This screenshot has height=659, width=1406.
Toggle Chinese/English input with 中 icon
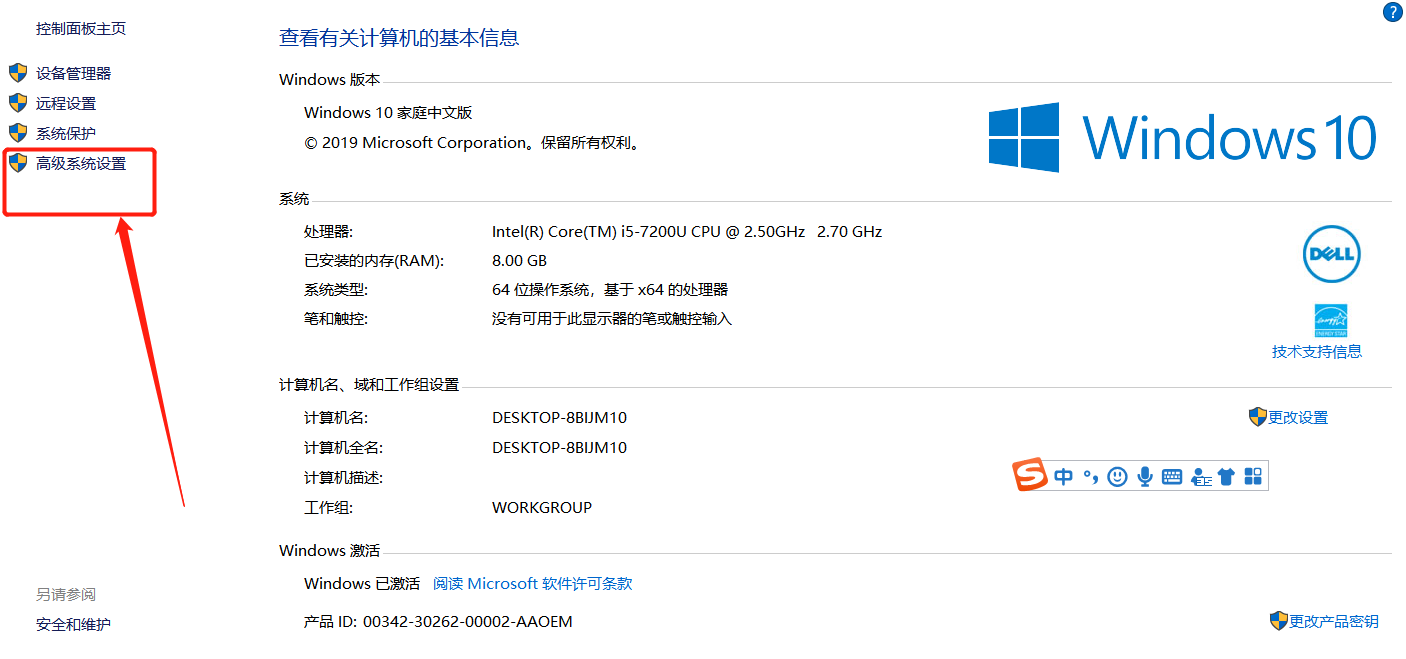click(x=1063, y=476)
